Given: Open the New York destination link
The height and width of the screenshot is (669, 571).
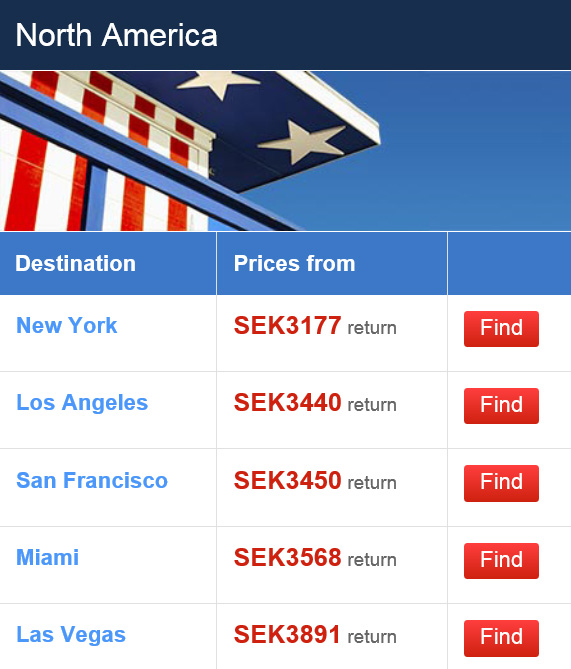Looking at the screenshot, I should [67, 326].
